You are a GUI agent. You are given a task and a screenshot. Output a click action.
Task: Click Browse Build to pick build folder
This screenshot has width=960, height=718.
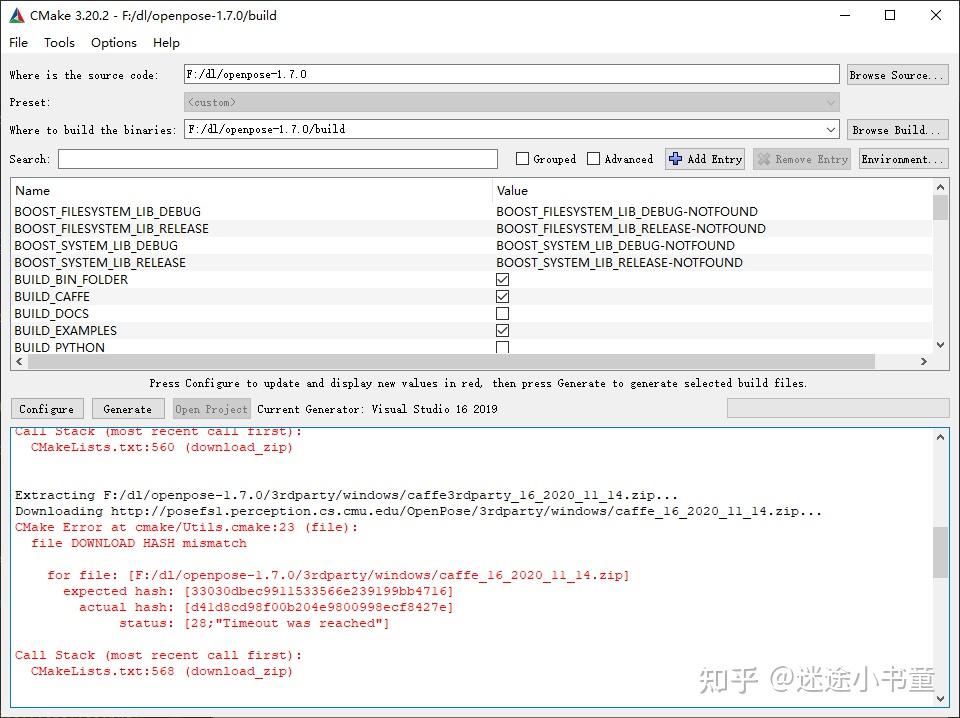(x=897, y=129)
